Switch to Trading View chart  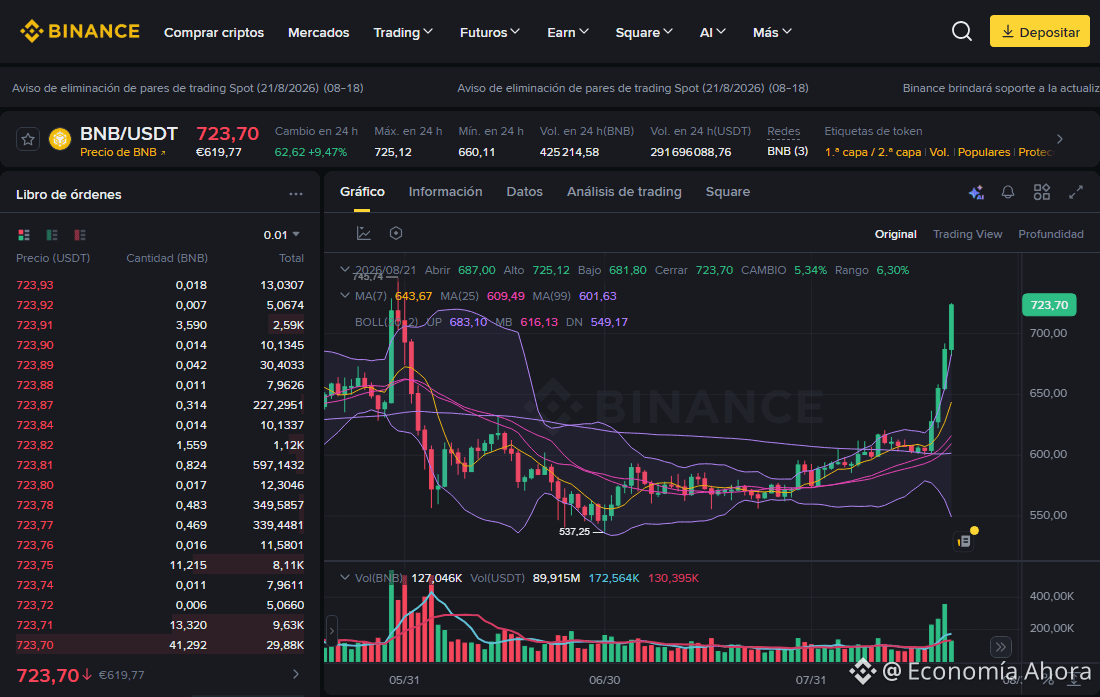point(967,234)
